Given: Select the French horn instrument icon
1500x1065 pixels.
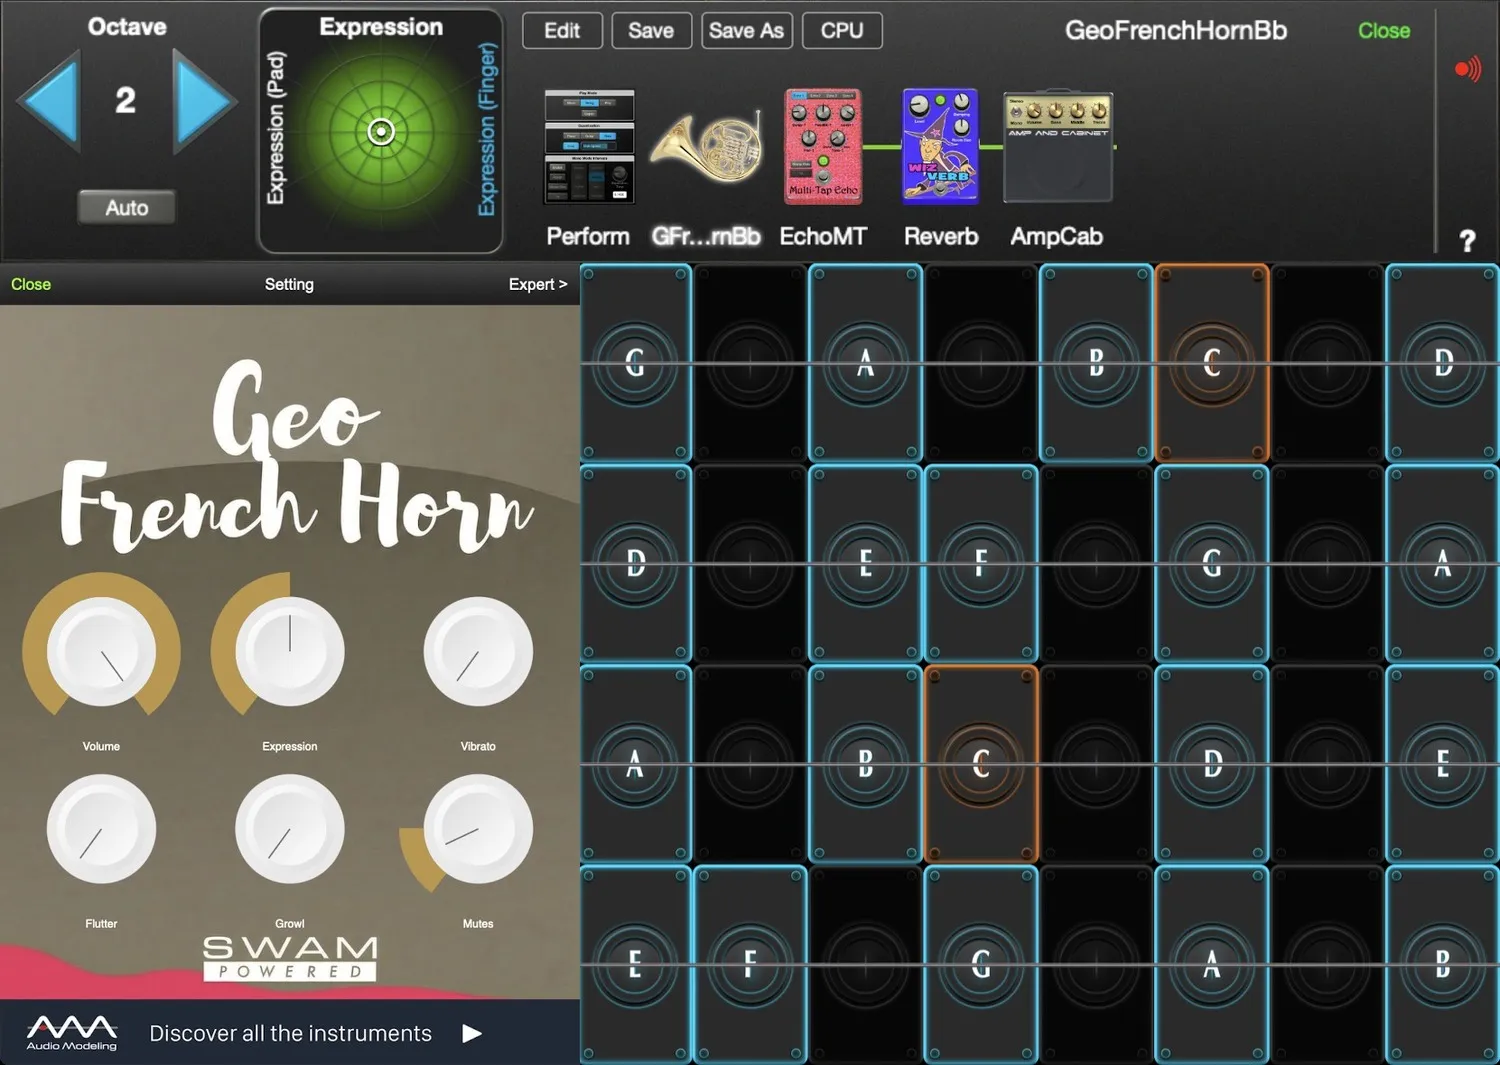Looking at the screenshot, I should [707, 147].
